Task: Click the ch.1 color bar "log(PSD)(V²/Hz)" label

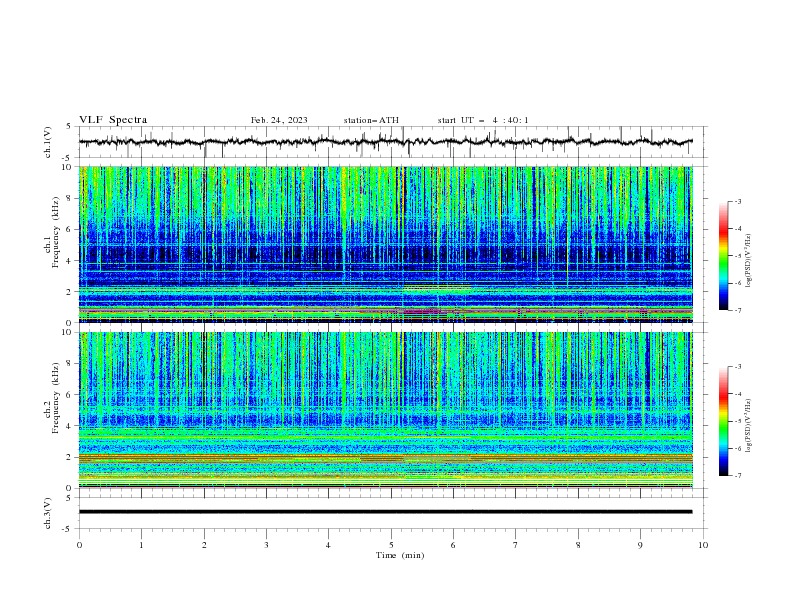Action: [x=749, y=261]
